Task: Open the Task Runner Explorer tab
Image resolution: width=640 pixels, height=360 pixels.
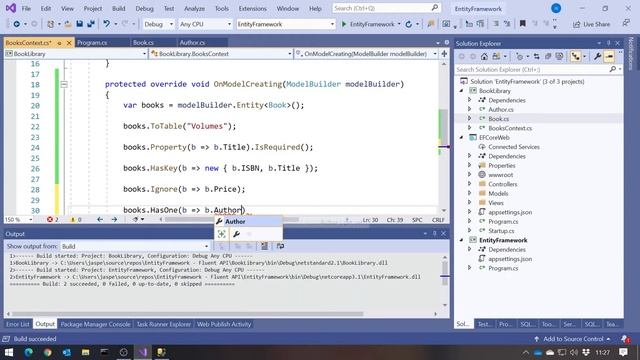Action: click(164, 324)
